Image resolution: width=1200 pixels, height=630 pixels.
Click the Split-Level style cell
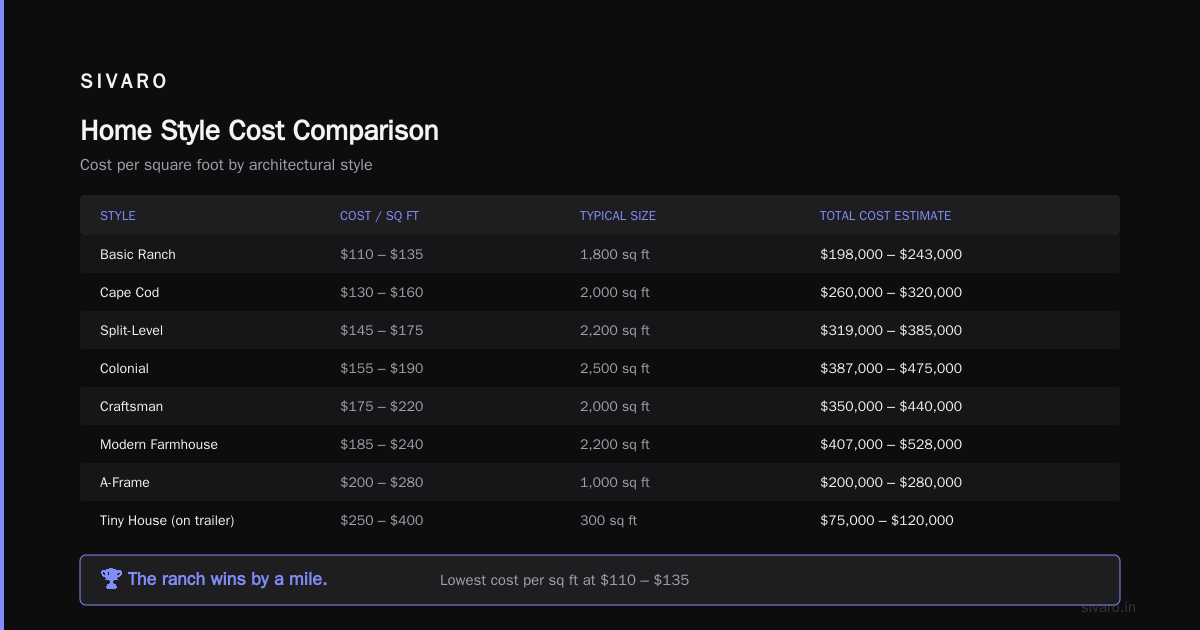click(131, 330)
